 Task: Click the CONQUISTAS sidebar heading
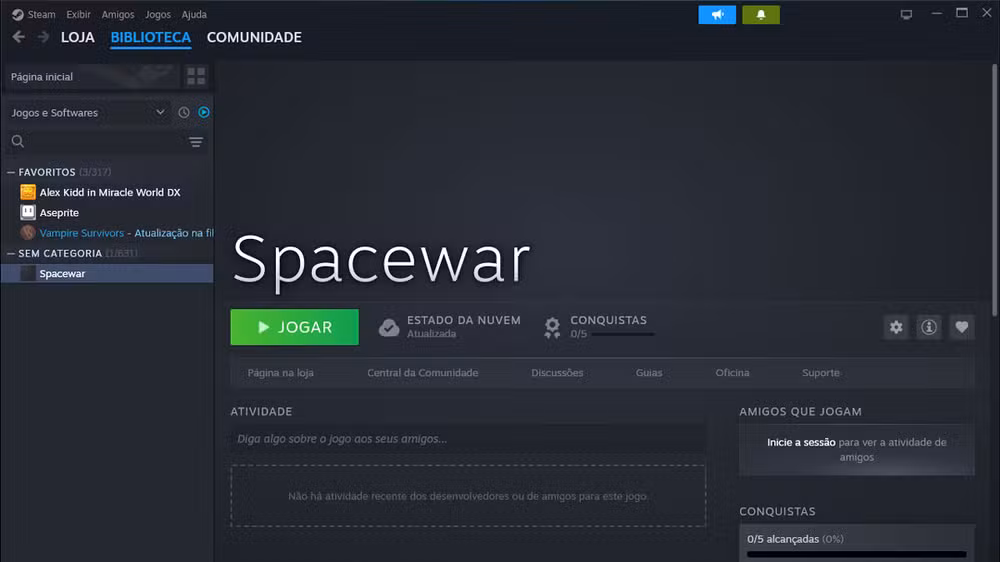(x=777, y=512)
